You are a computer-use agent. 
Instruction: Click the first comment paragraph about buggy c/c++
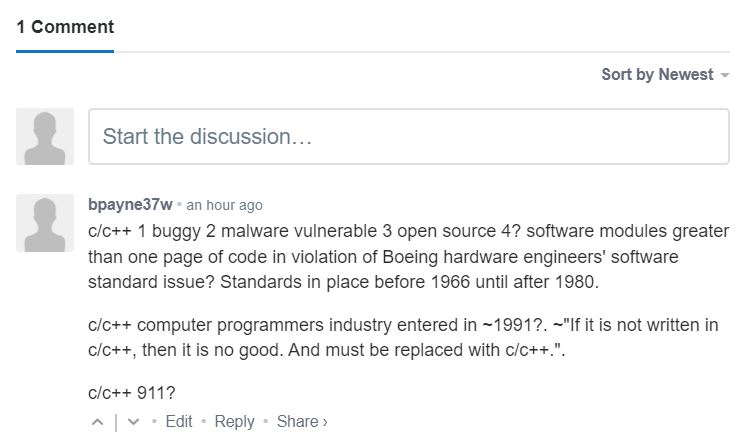pos(409,257)
